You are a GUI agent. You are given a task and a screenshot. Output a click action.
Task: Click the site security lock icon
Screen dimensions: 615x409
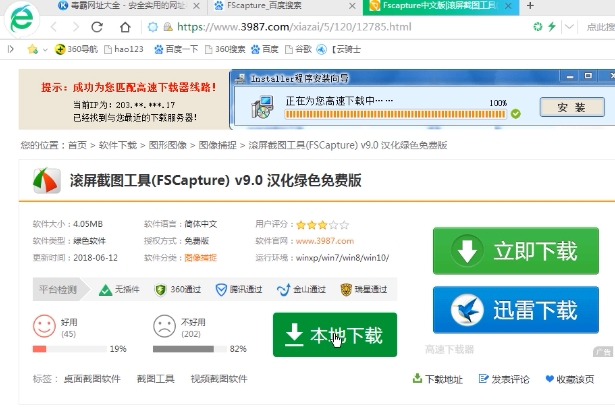point(168,27)
